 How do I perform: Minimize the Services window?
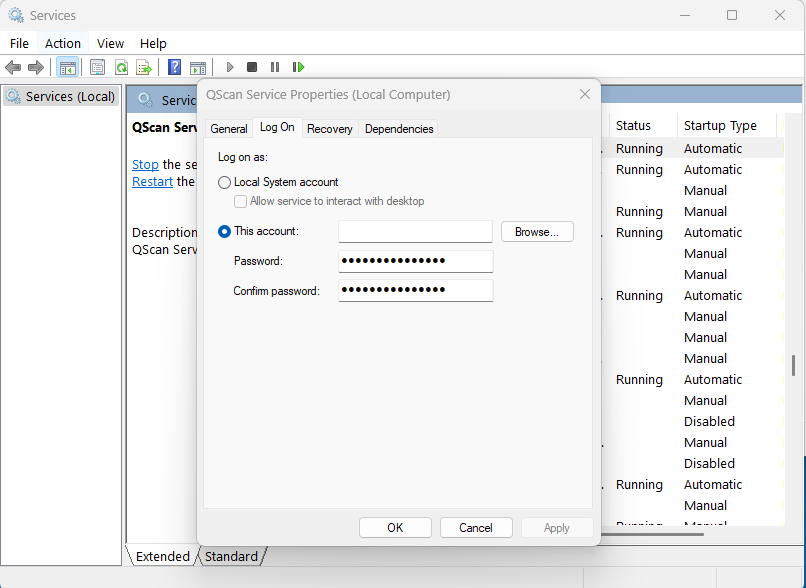685,15
